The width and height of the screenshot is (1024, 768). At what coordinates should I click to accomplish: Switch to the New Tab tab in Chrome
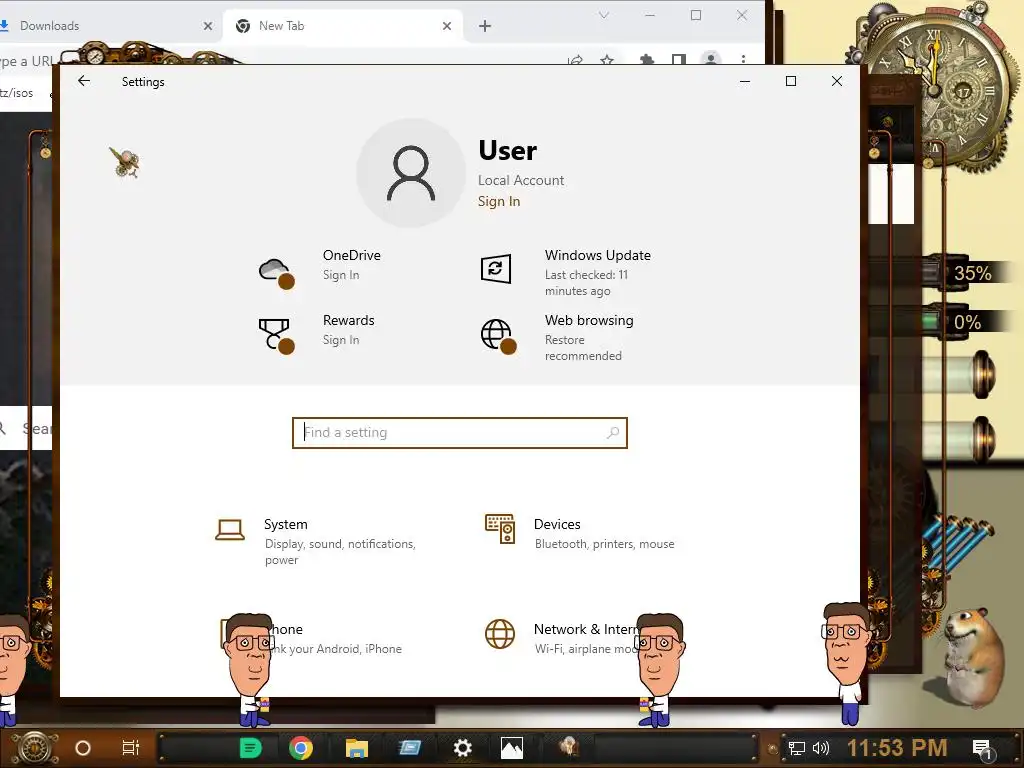343,25
